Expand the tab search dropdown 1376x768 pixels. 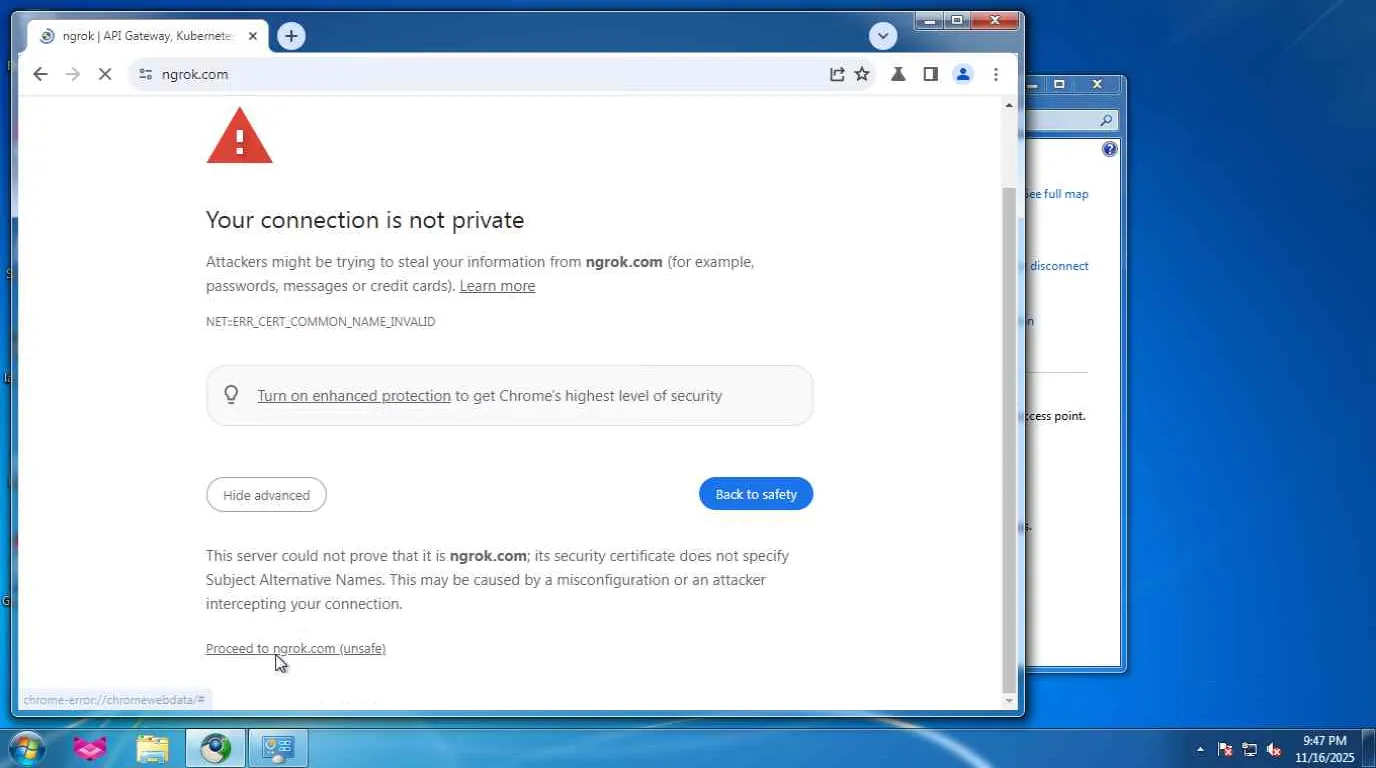tap(882, 36)
